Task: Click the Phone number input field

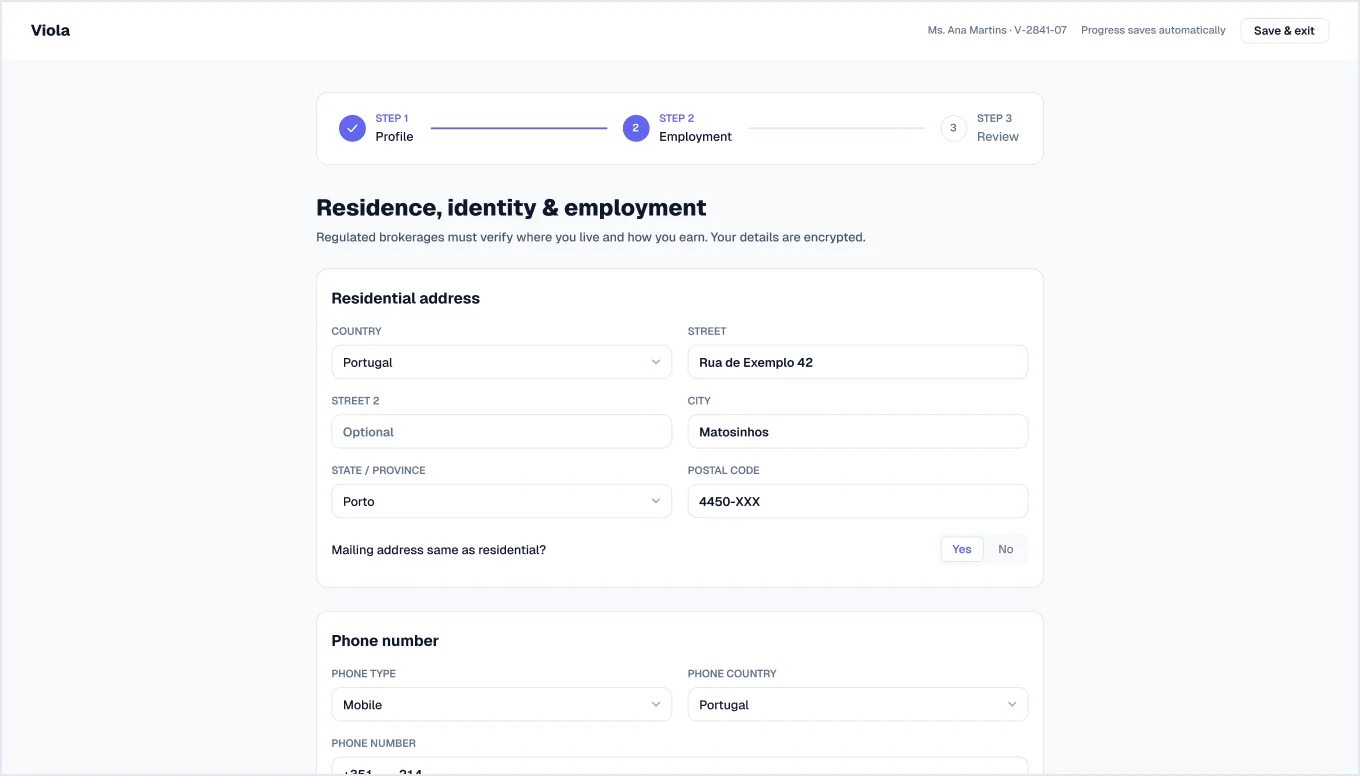Action: [680, 766]
